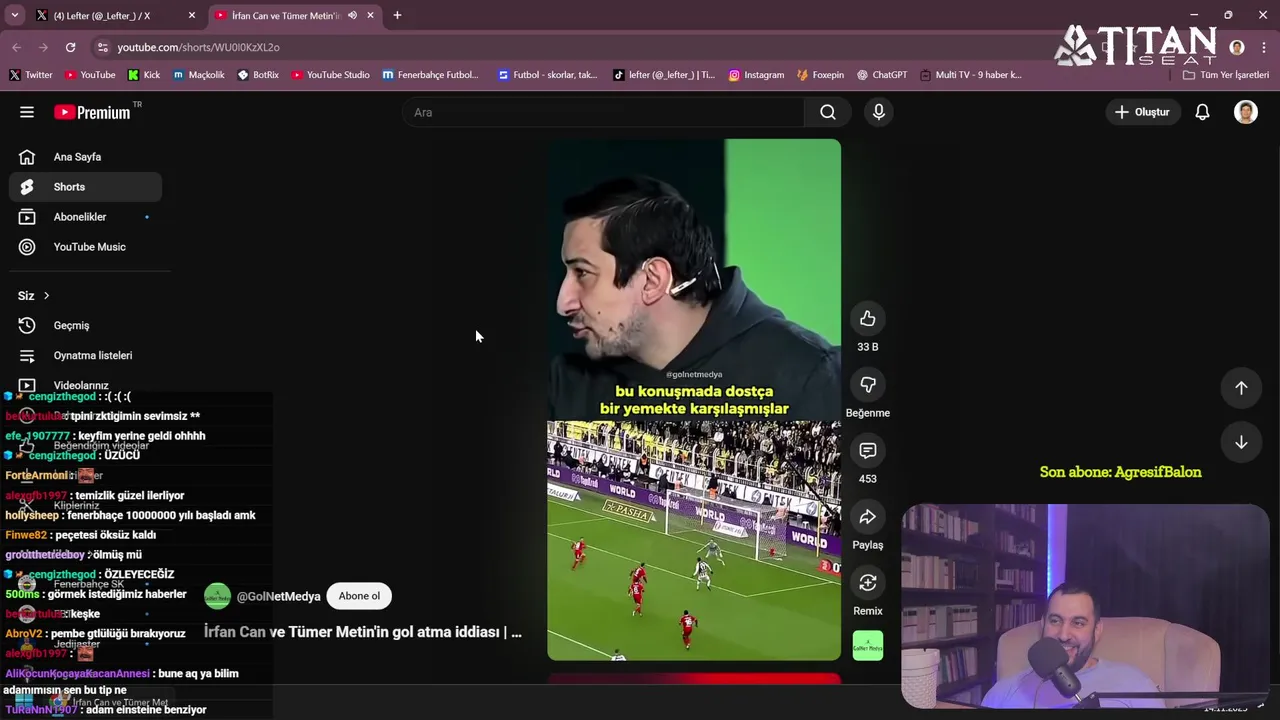The height and width of the screenshot is (720, 1280).
Task: Open Geçmiş history in sidebar
Action: coord(85,325)
